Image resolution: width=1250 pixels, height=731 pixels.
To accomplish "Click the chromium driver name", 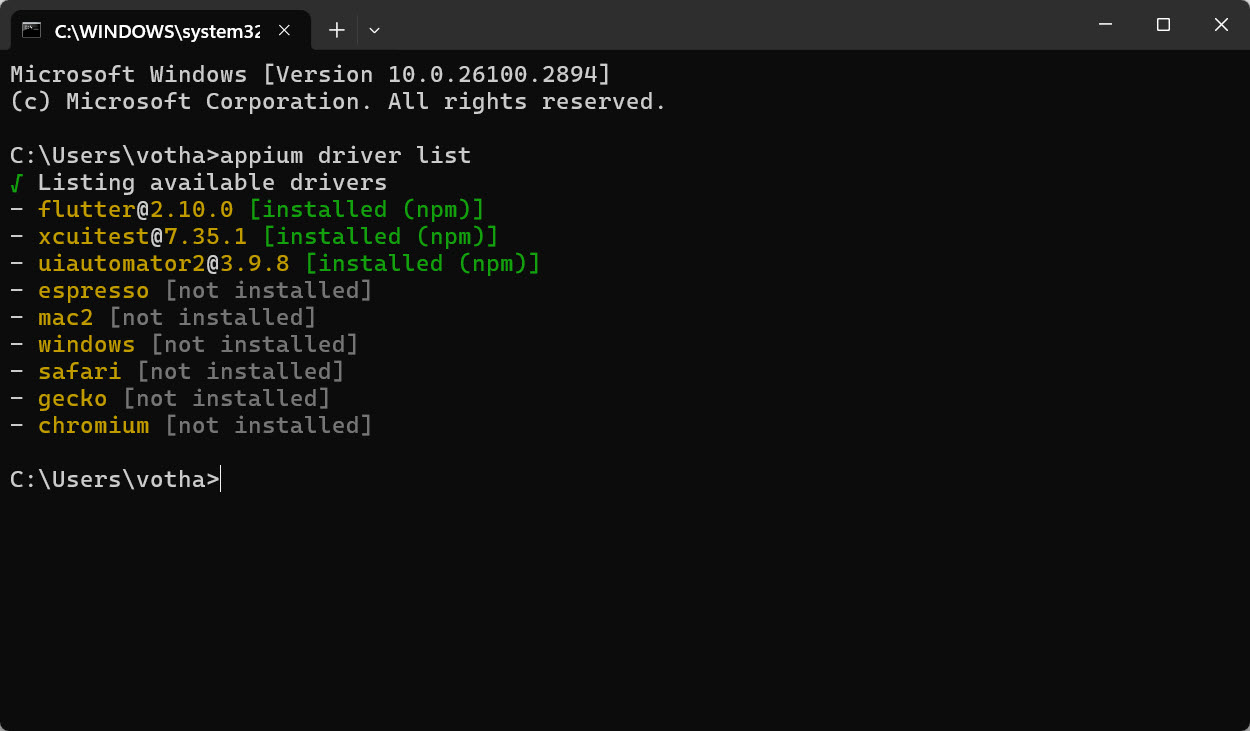I will tap(94, 426).
